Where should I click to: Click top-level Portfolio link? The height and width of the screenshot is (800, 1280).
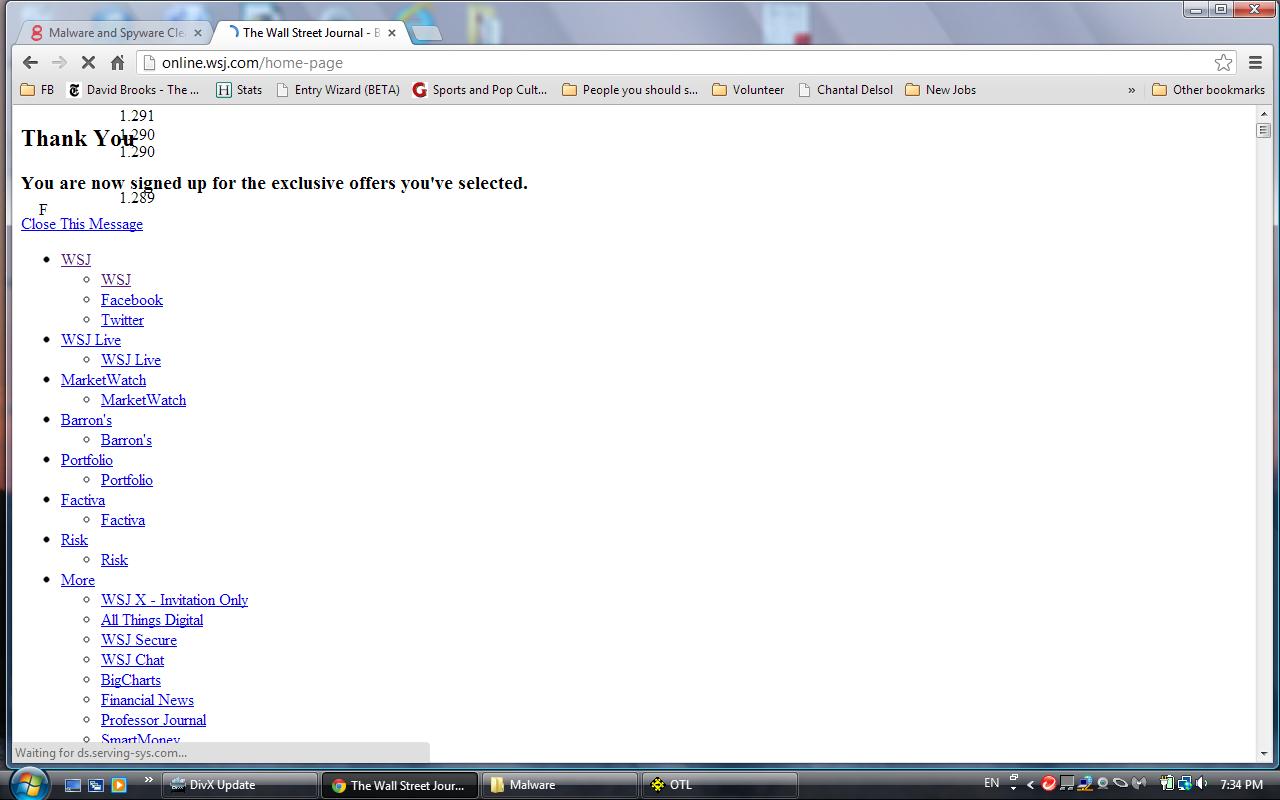(x=87, y=460)
